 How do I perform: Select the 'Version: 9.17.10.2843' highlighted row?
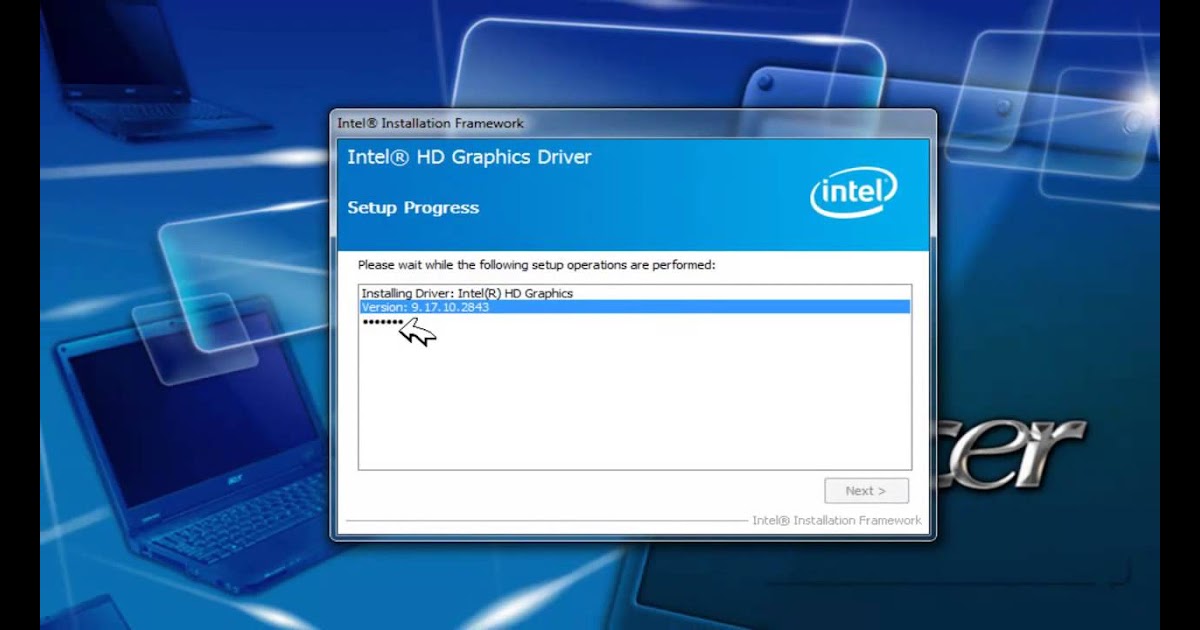(x=635, y=307)
